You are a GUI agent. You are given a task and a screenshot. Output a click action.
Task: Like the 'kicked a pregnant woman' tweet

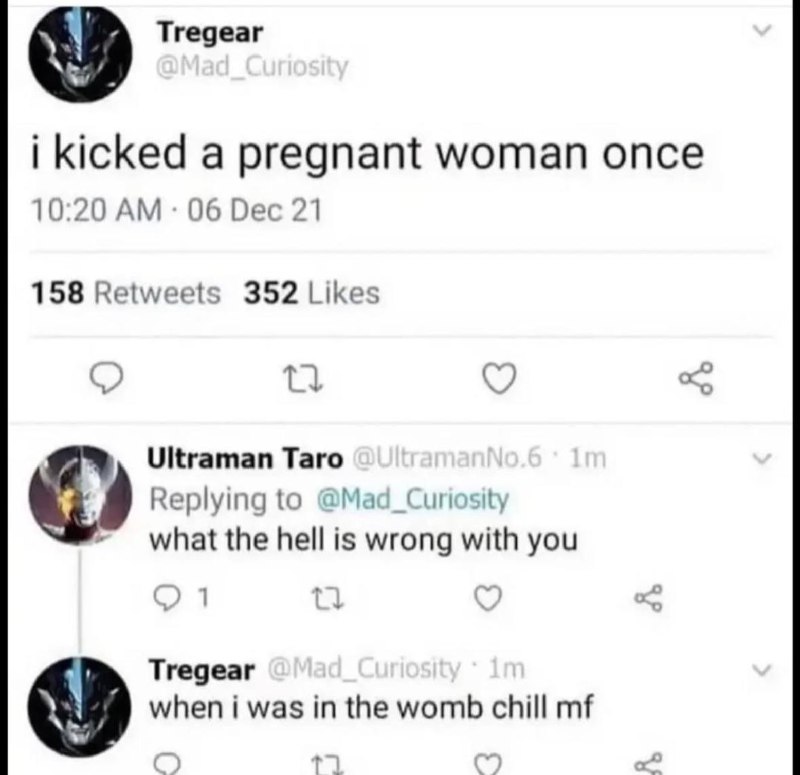point(499,379)
